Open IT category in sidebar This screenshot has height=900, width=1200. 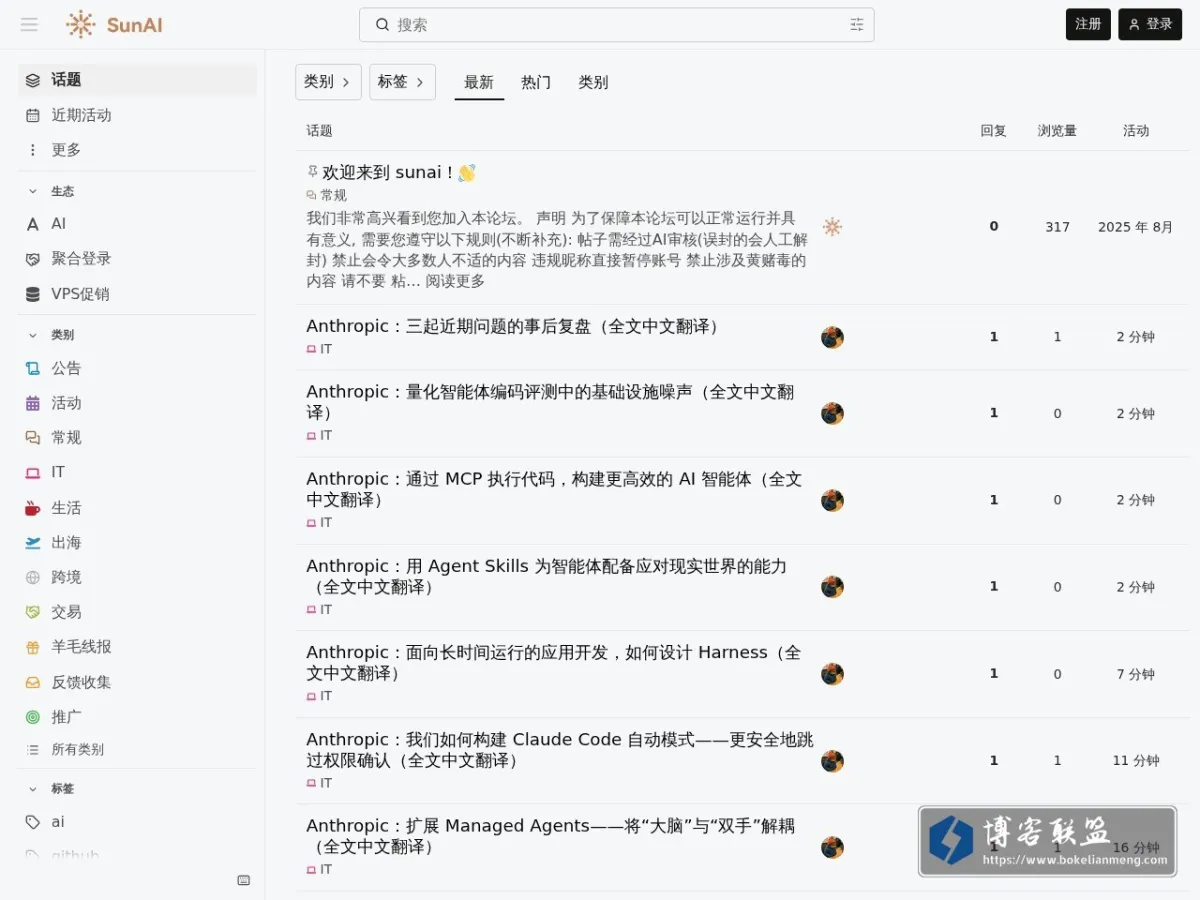pos(137,472)
